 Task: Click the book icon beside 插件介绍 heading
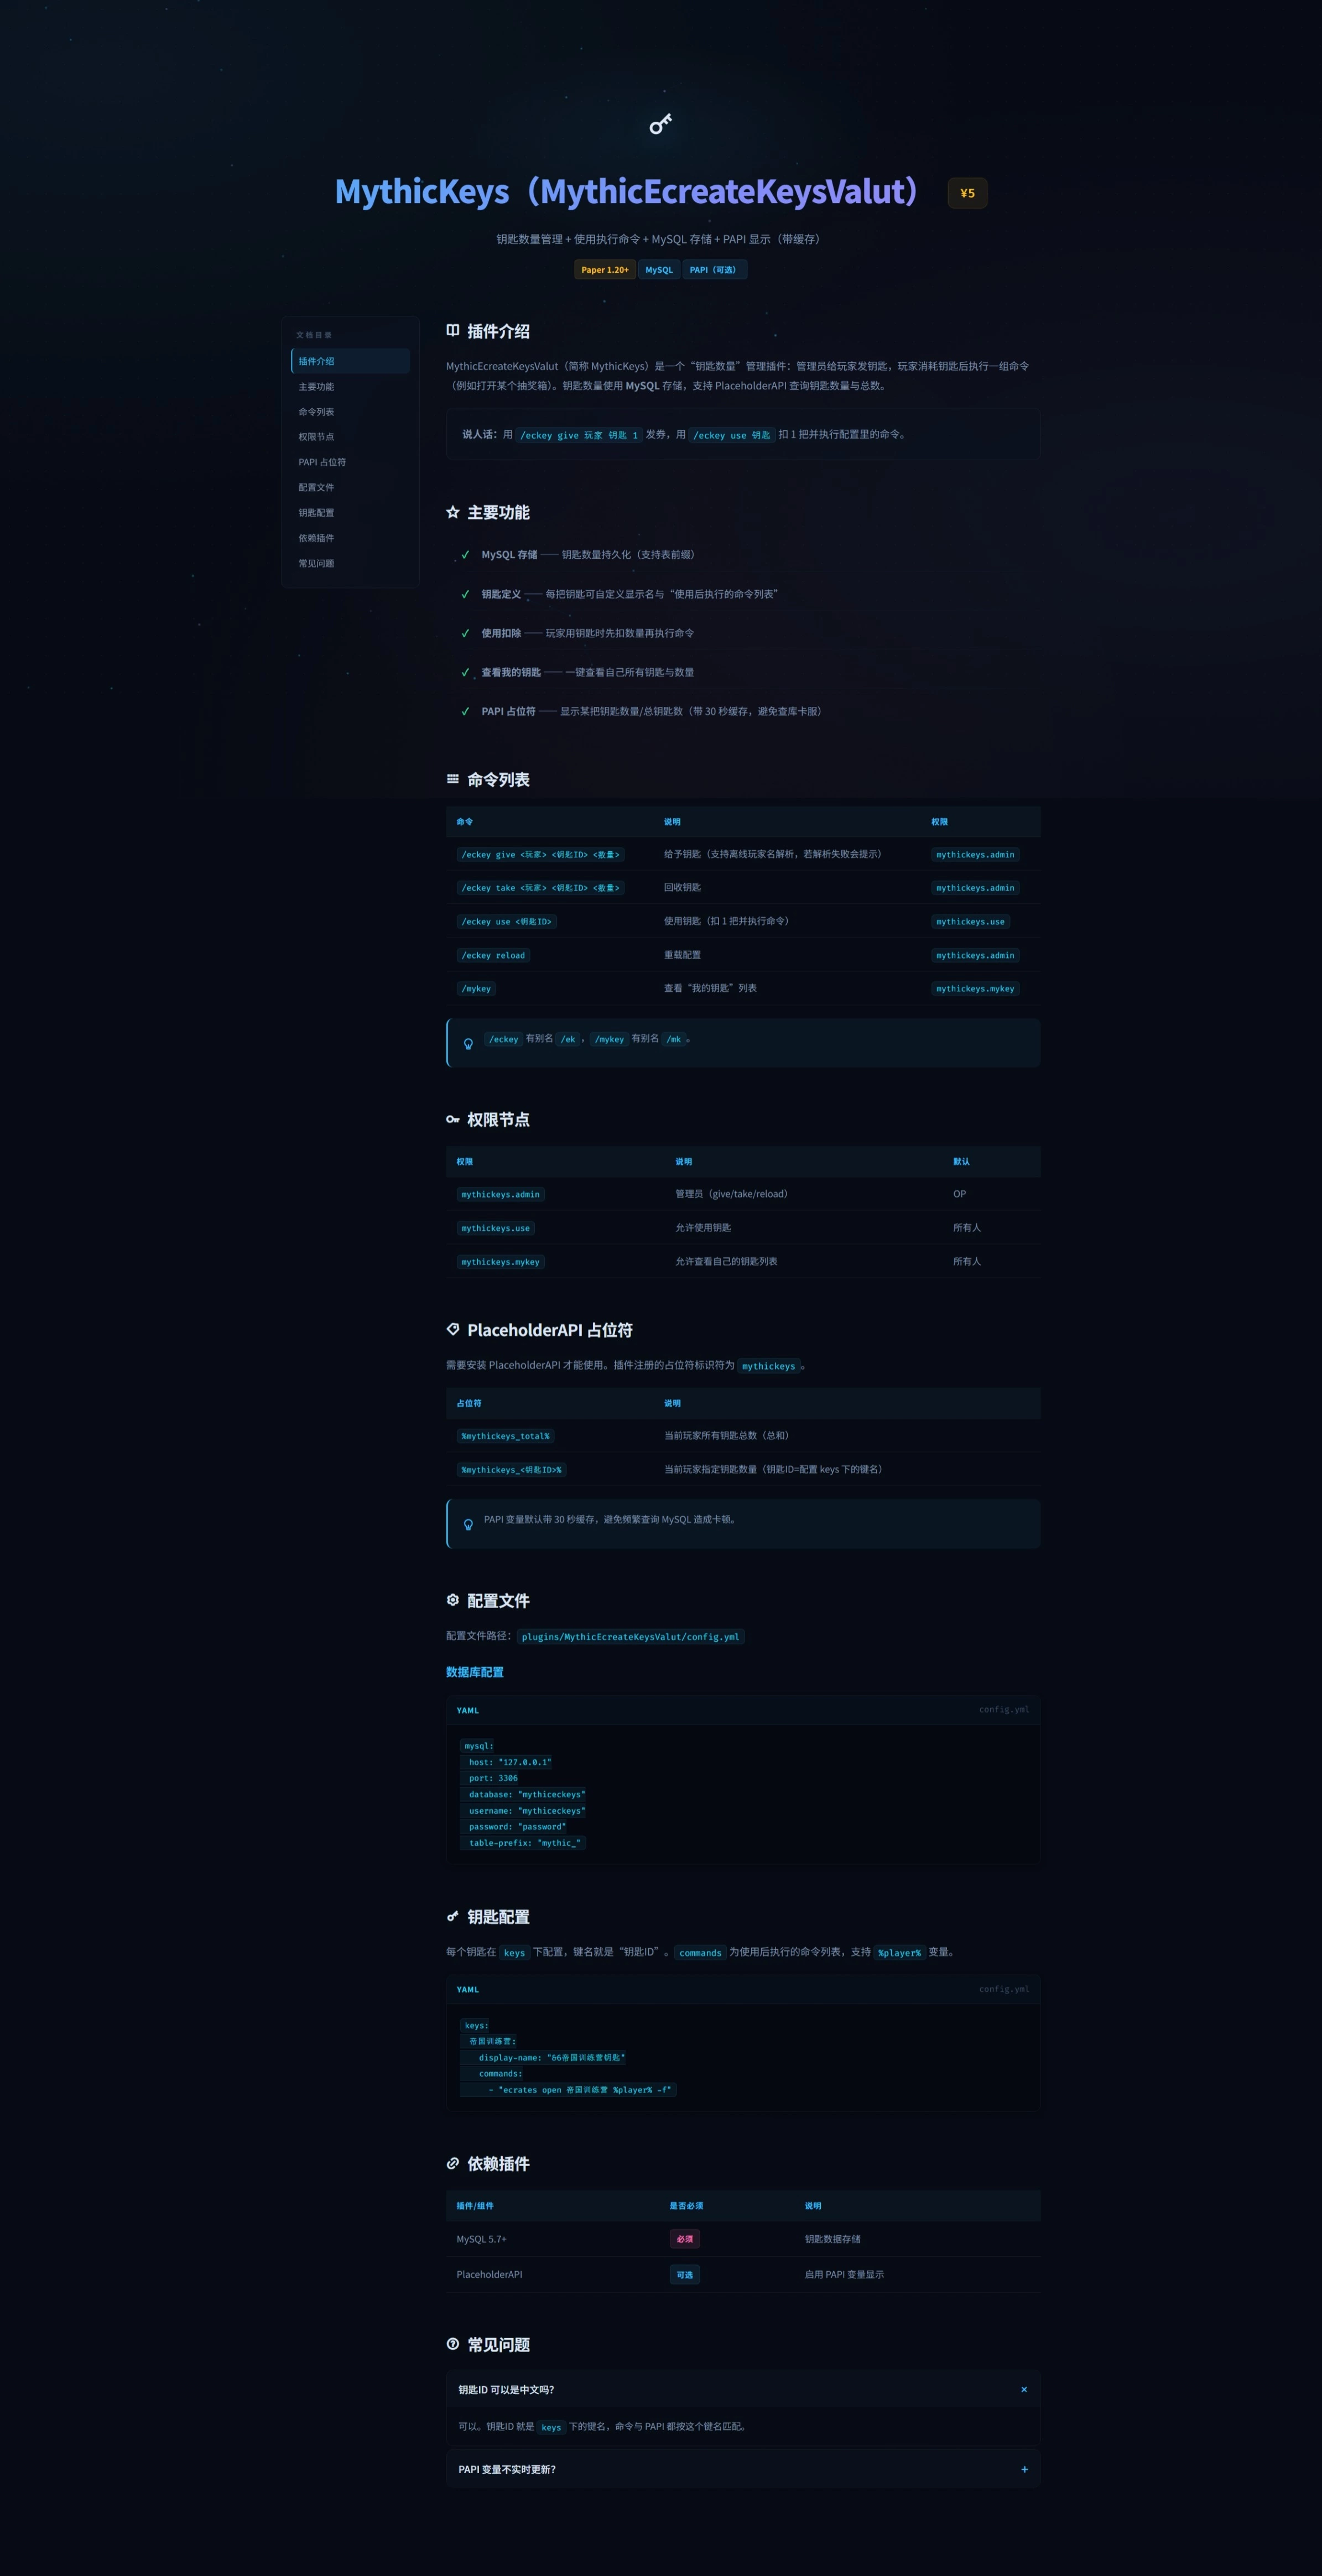(x=453, y=330)
